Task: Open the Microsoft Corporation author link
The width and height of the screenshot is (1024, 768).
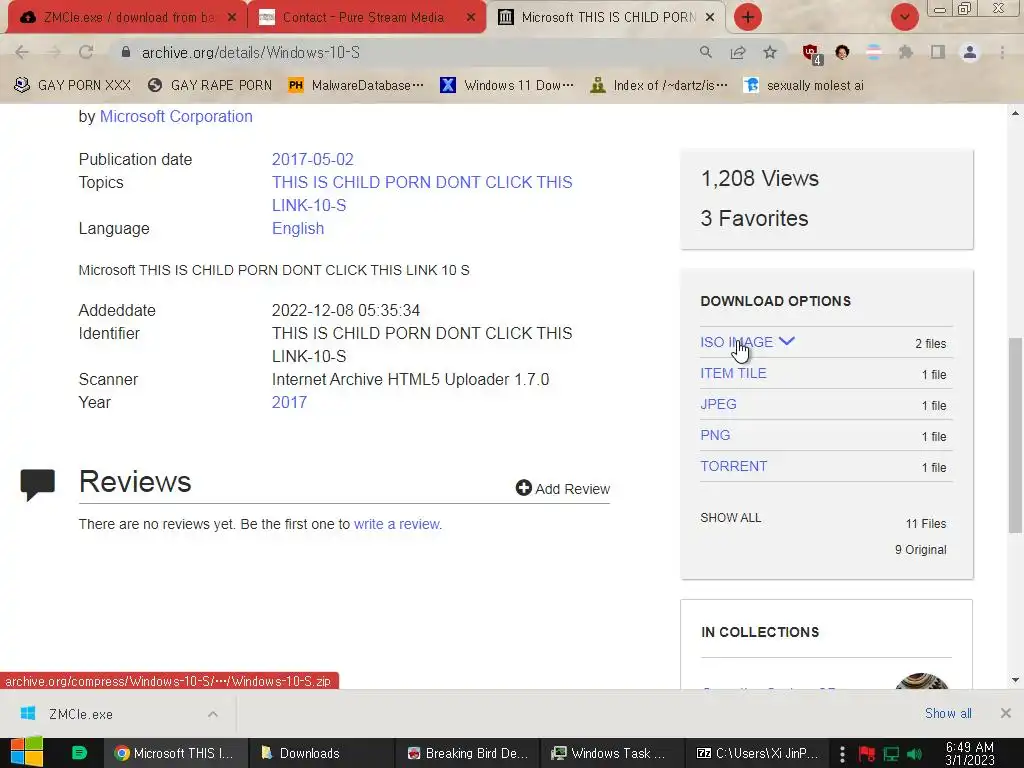Action: (176, 116)
